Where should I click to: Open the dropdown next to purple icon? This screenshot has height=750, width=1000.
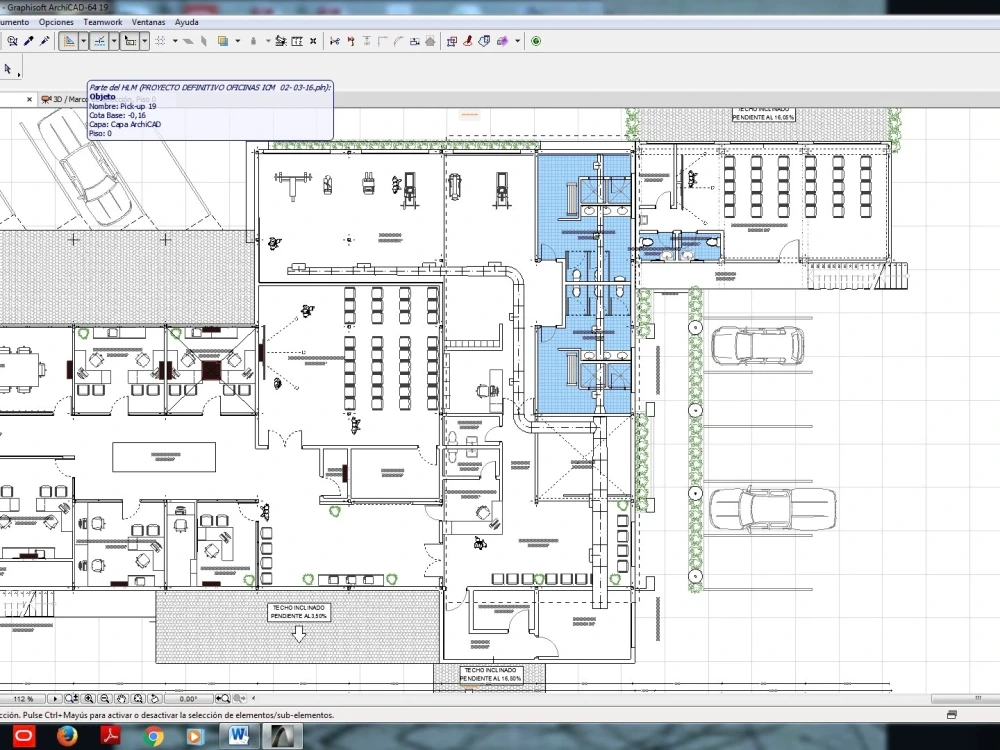pyautogui.click(x=517, y=41)
